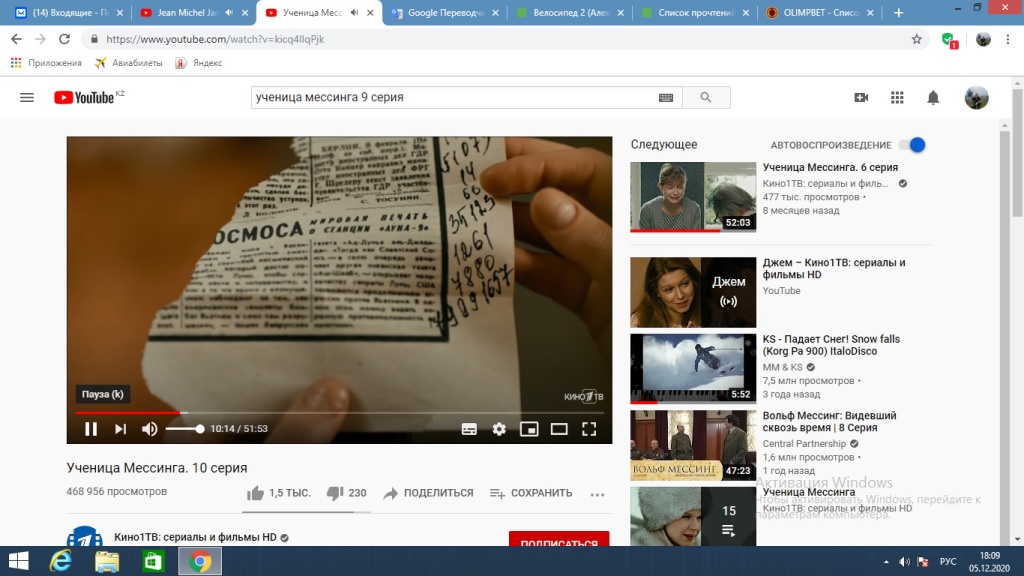Run search with the magnifier button
Image resolution: width=1024 pixels, height=576 pixels.
coord(706,97)
